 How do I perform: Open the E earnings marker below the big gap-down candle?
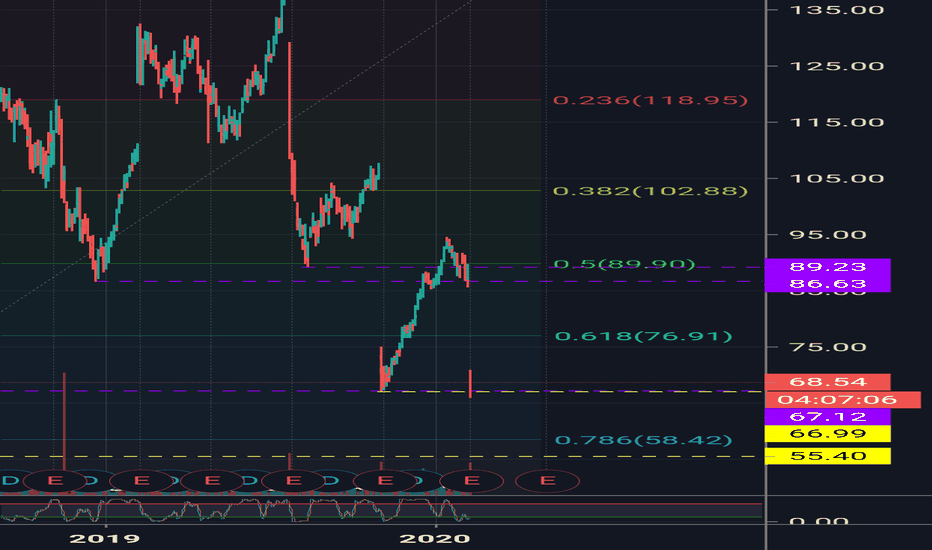tap(294, 480)
